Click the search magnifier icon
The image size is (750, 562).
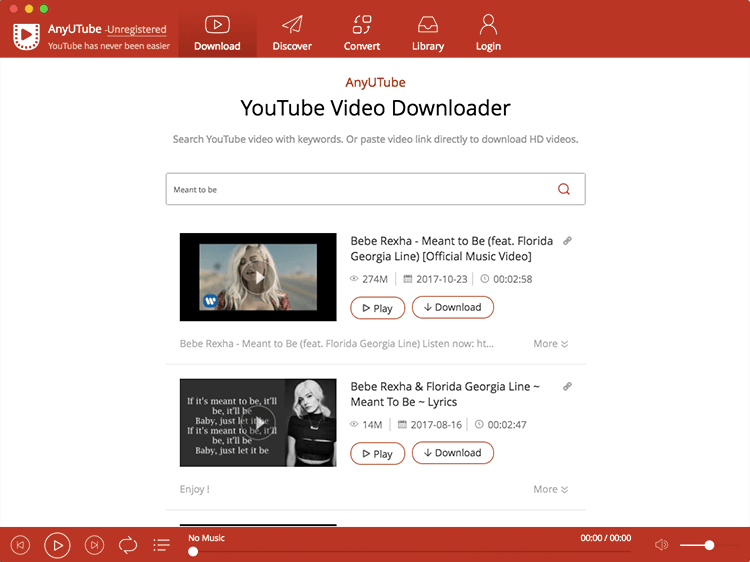564,189
